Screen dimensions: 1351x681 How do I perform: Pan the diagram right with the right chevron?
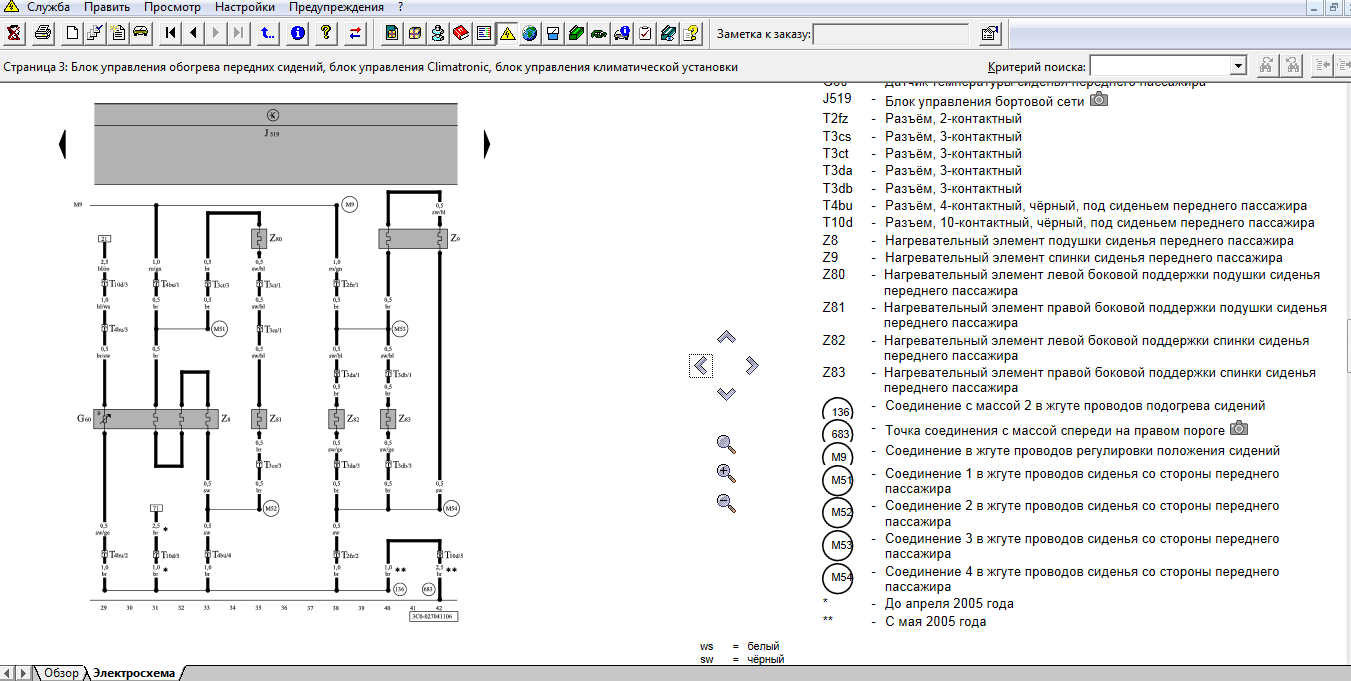click(752, 366)
